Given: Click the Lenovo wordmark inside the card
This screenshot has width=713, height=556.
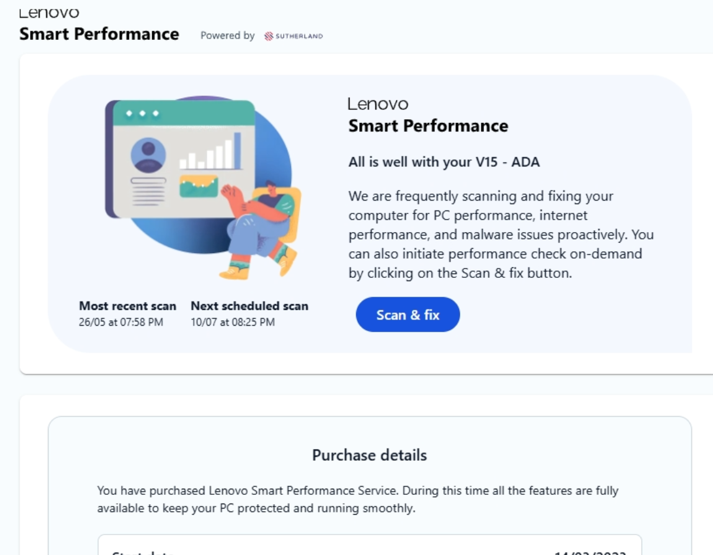Looking at the screenshot, I should (x=378, y=104).
